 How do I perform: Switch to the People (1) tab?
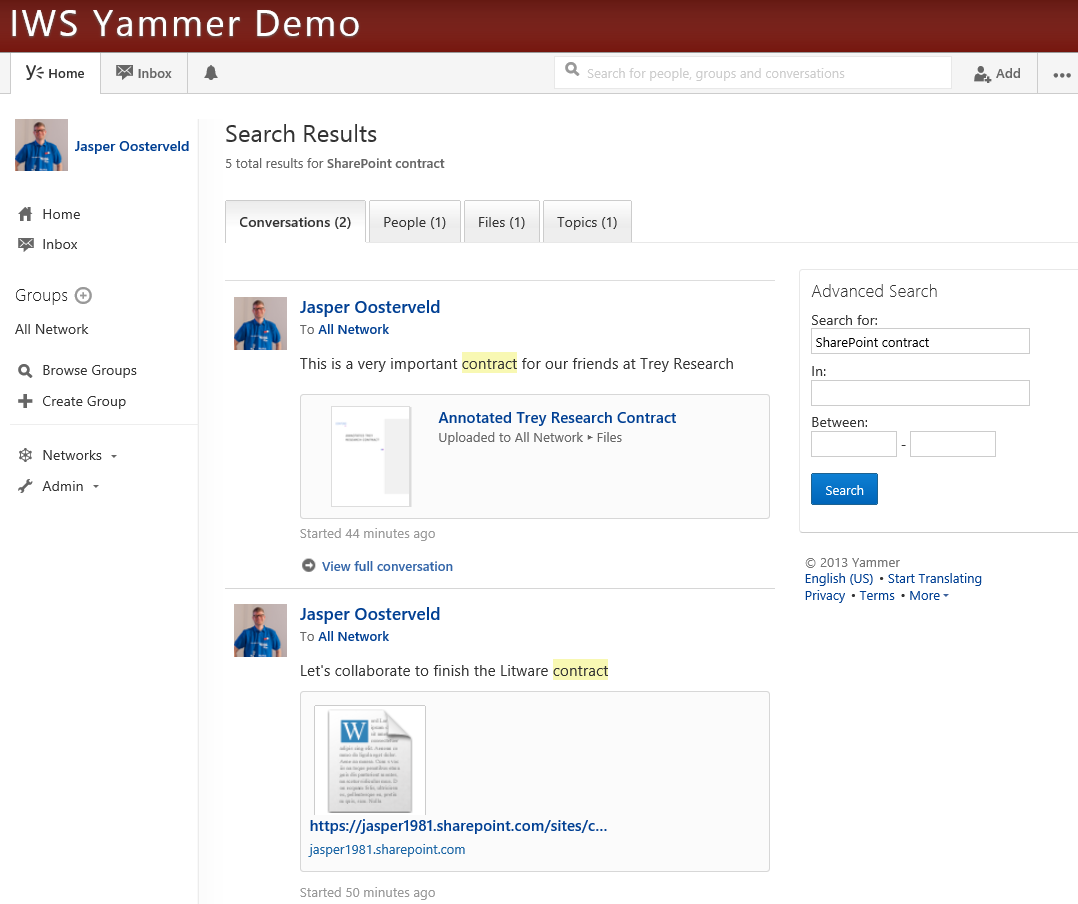tap(415, 222)
